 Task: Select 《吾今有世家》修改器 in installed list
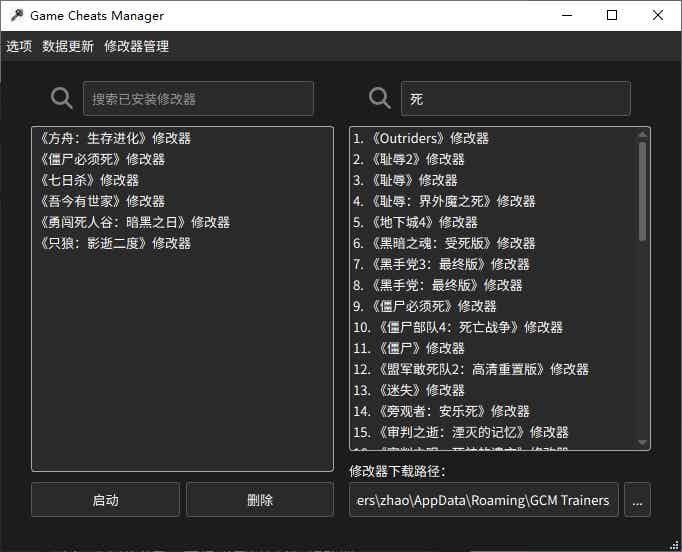[x=183, y=201]
